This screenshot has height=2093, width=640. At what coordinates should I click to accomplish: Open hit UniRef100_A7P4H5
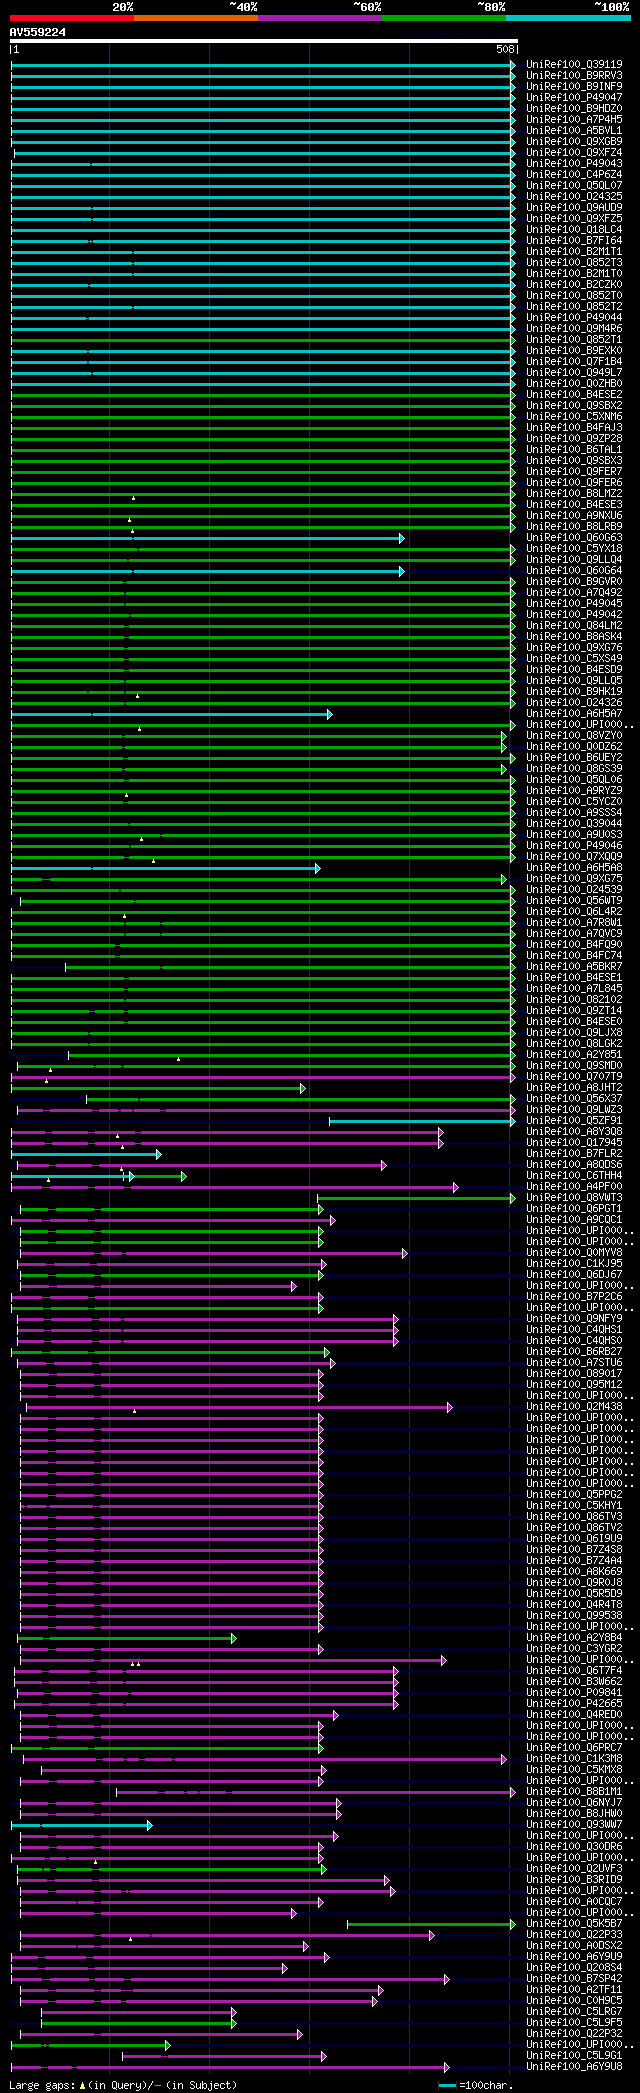click(x=574, y=120)
